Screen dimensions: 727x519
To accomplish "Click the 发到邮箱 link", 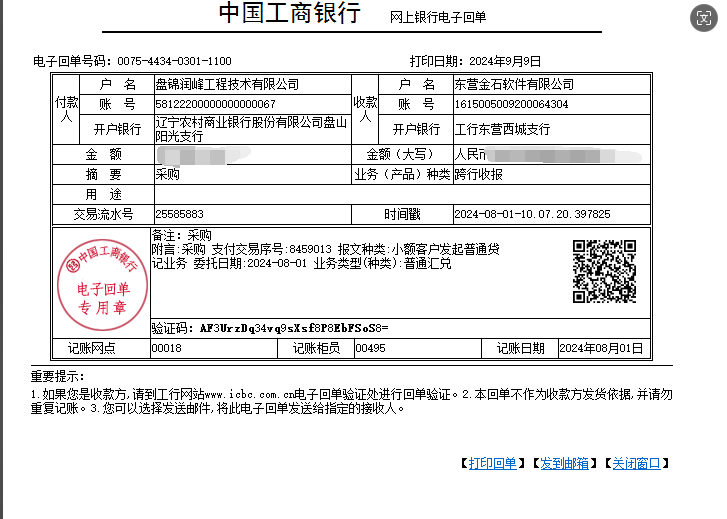I will (x=564, y=463).
